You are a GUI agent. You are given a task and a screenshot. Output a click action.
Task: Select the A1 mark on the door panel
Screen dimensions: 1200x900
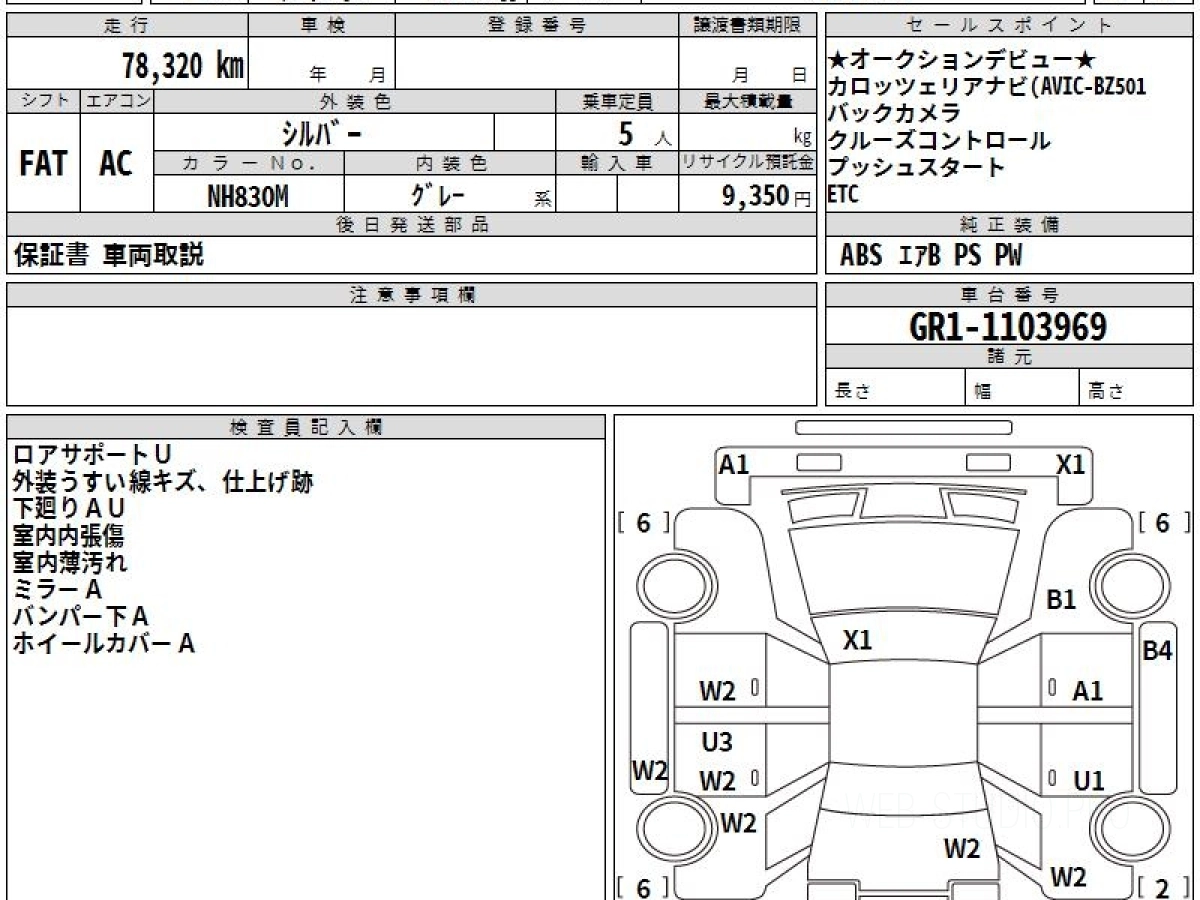coord(1087,690)
